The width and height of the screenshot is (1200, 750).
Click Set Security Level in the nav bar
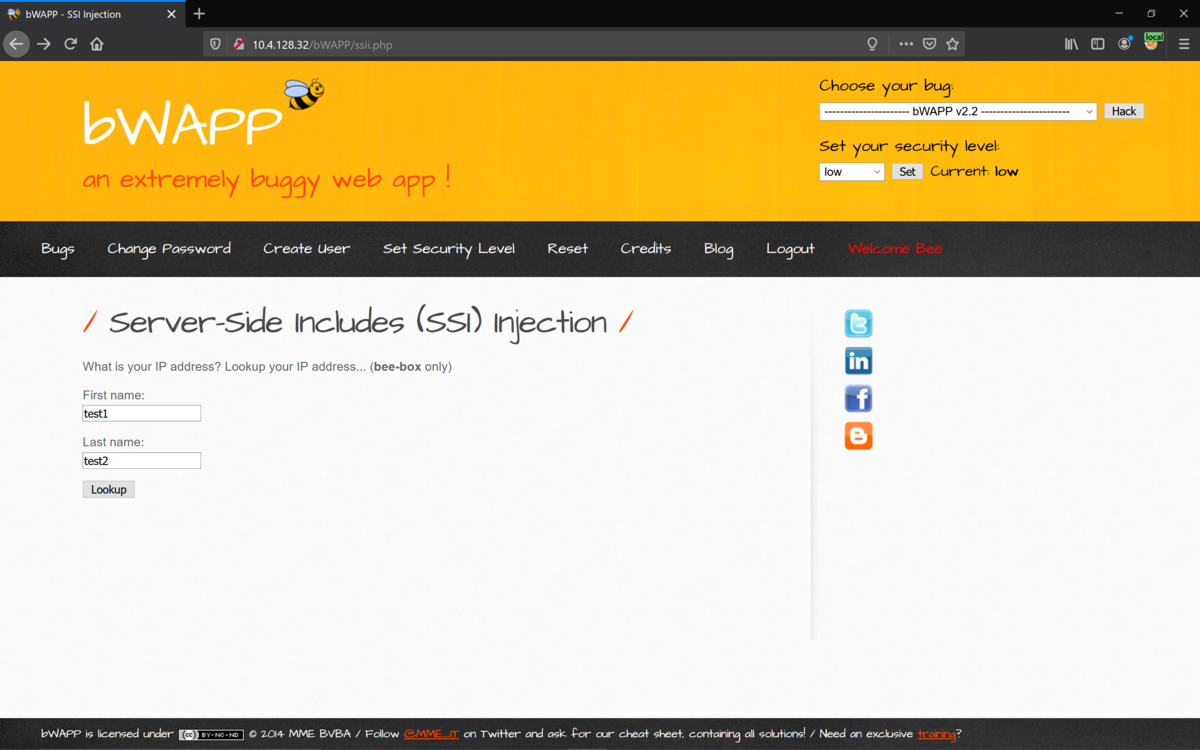pos(449,249)
